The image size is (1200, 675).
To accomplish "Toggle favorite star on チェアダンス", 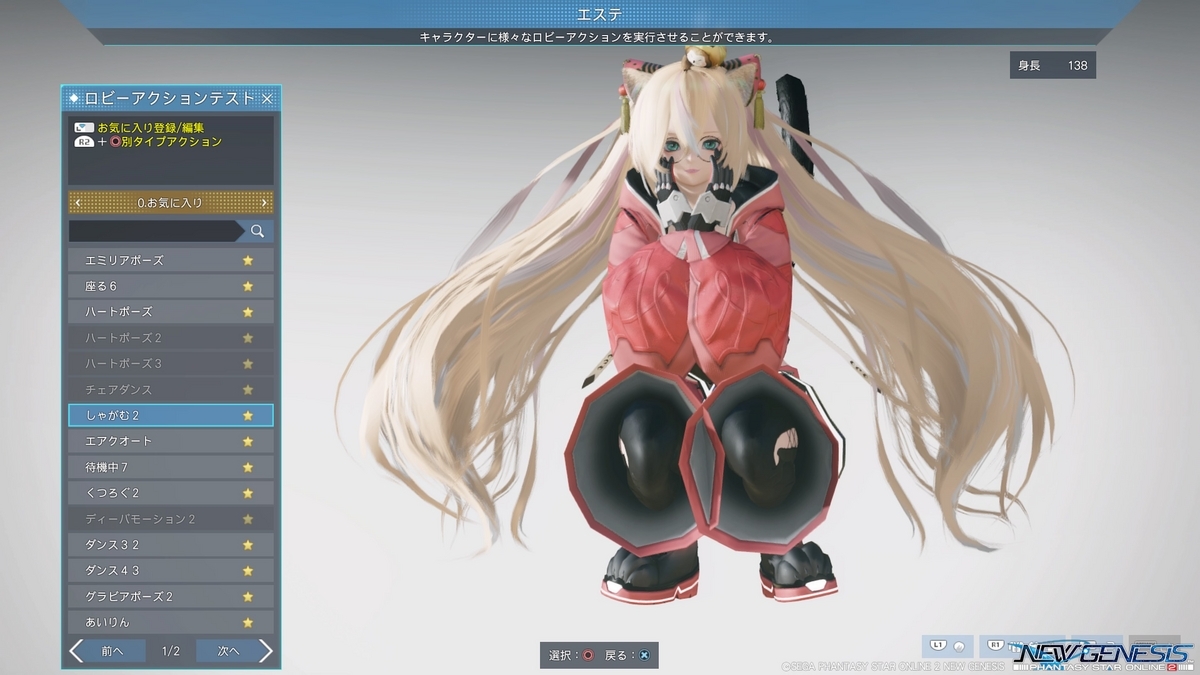I will tap(248, 390).
